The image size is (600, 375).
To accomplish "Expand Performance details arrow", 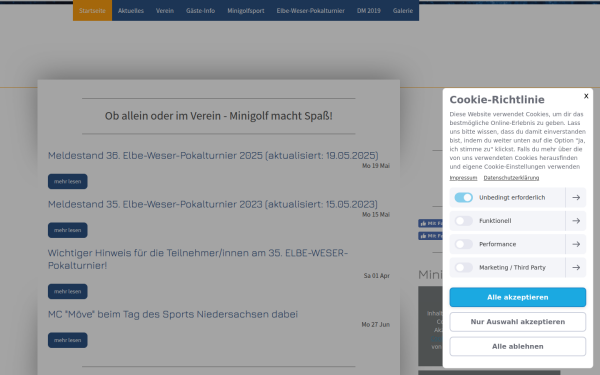I will [576, 244].
